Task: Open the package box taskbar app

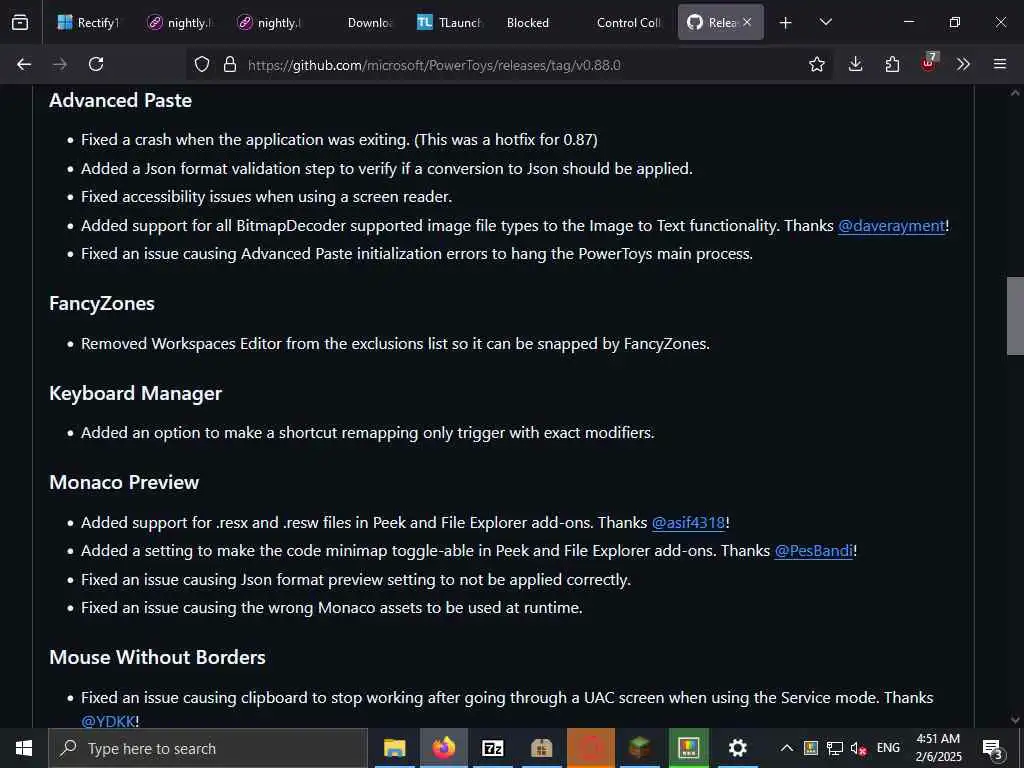Action: (542, 748)
